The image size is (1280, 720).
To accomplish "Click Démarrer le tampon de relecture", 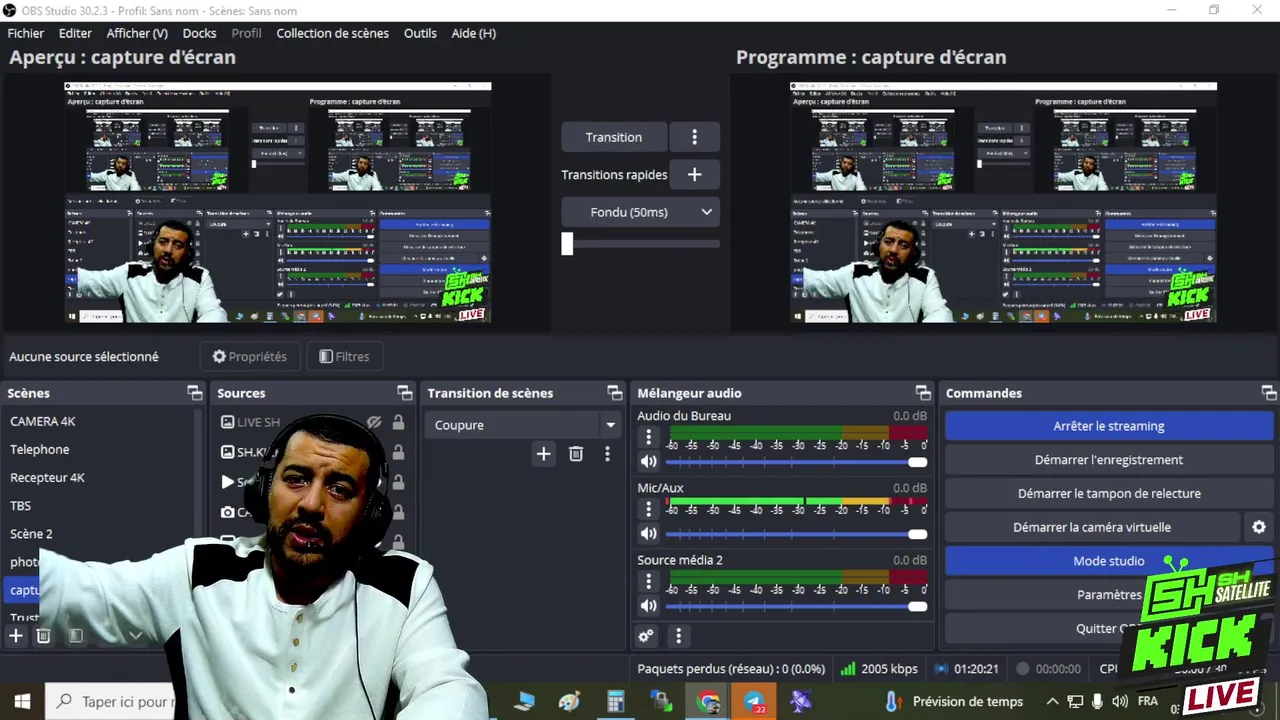I will point(1108,493).
